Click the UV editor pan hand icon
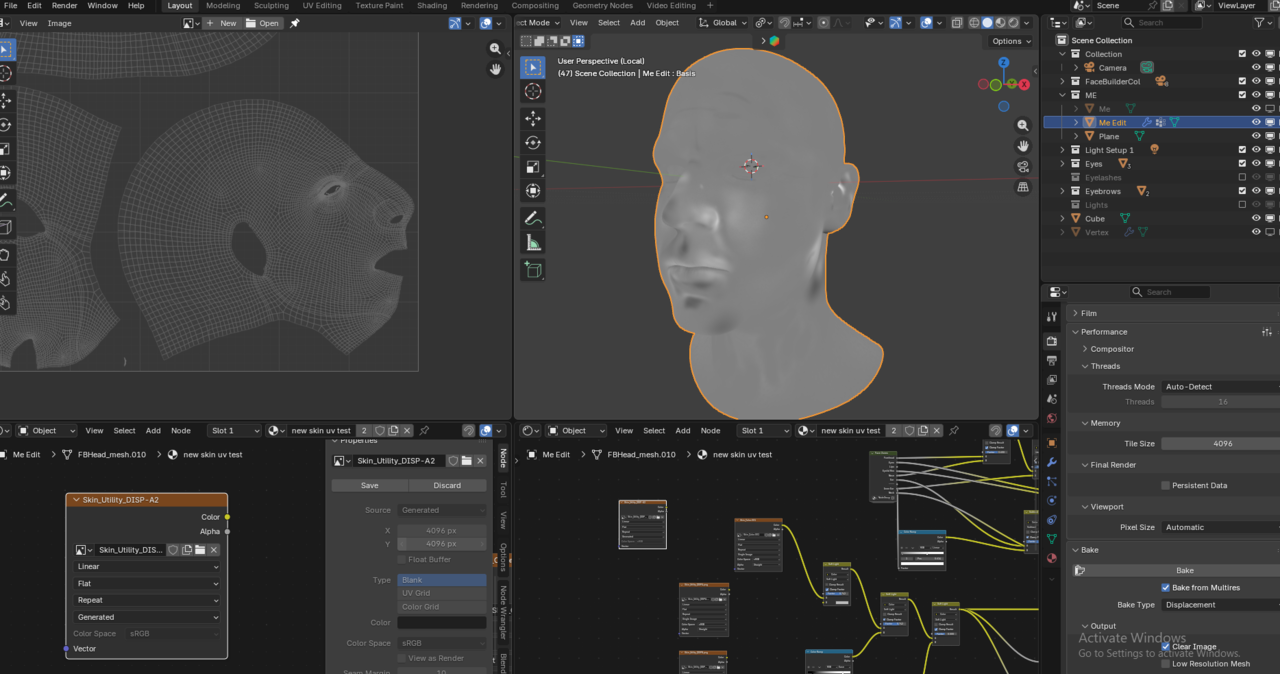This screenshot has height=674, width=1280. (495, 69)
